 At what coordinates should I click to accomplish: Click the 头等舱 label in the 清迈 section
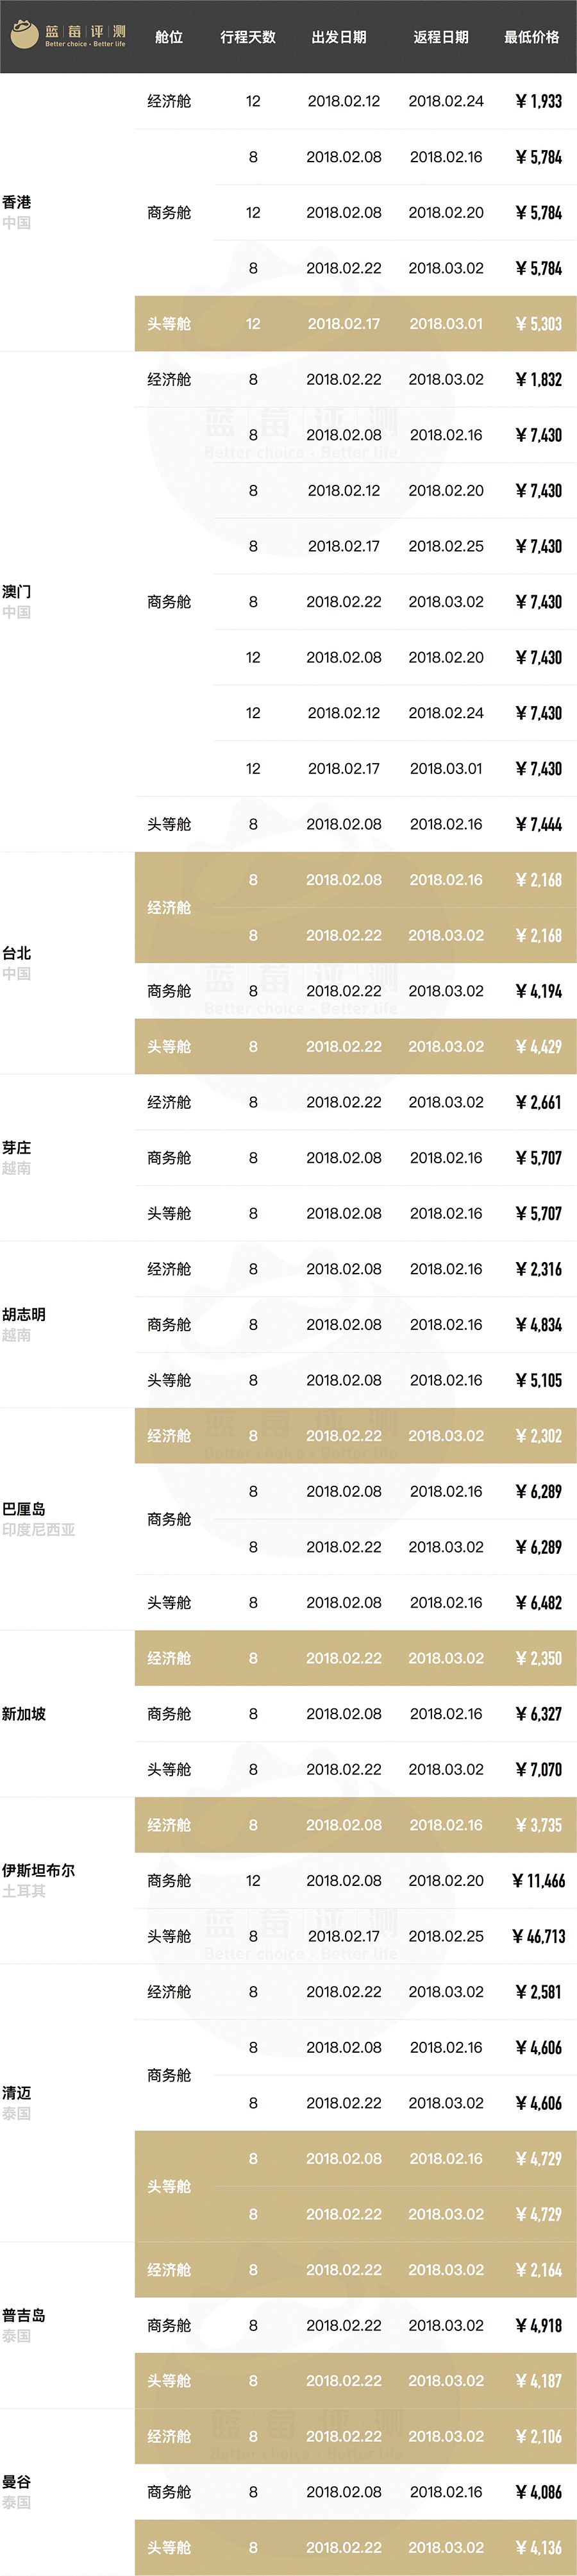[169, 2186]
